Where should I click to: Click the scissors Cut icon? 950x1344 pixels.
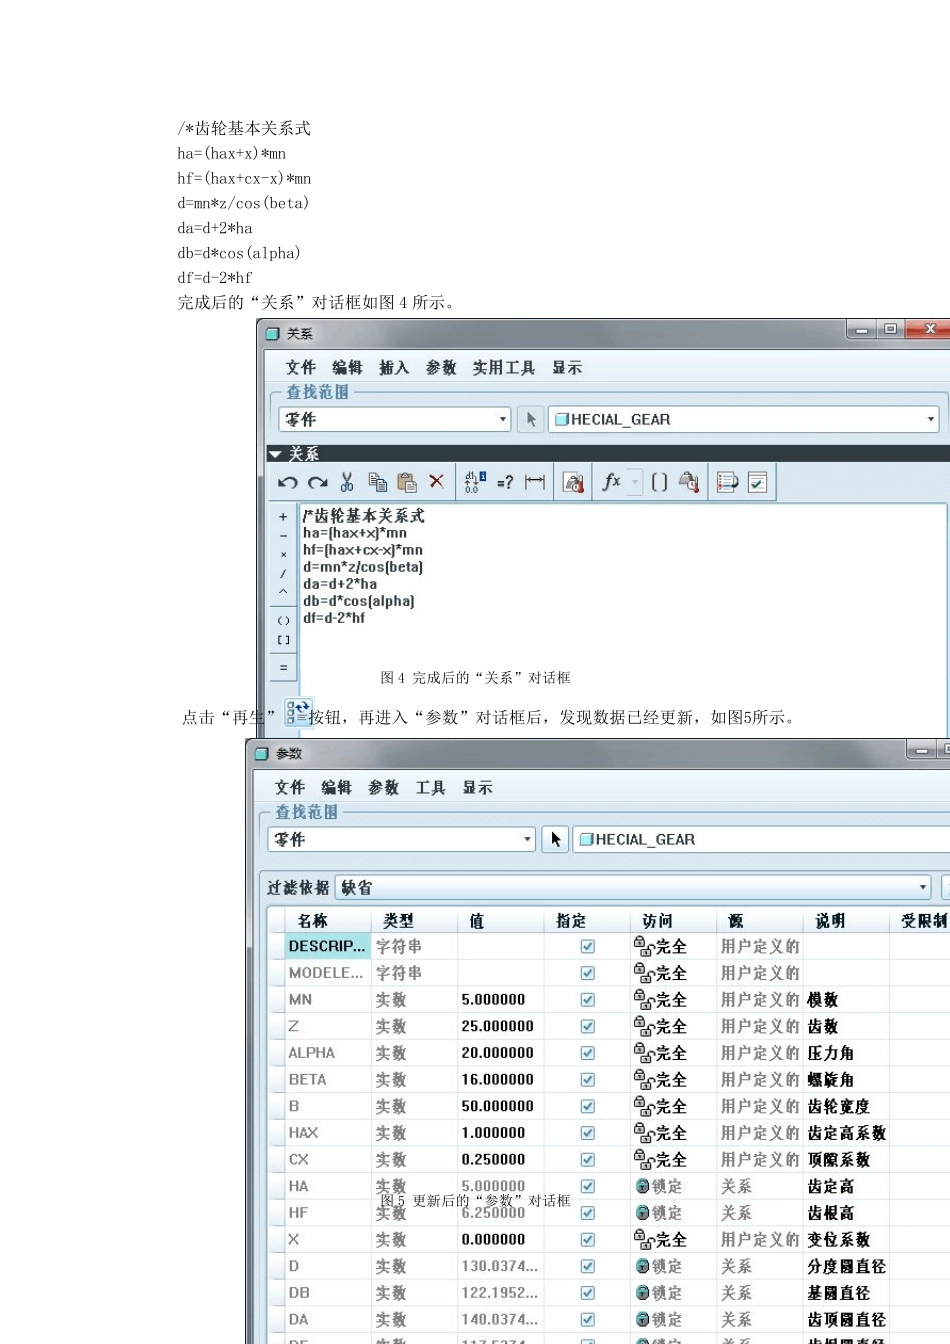pos(347,482)
